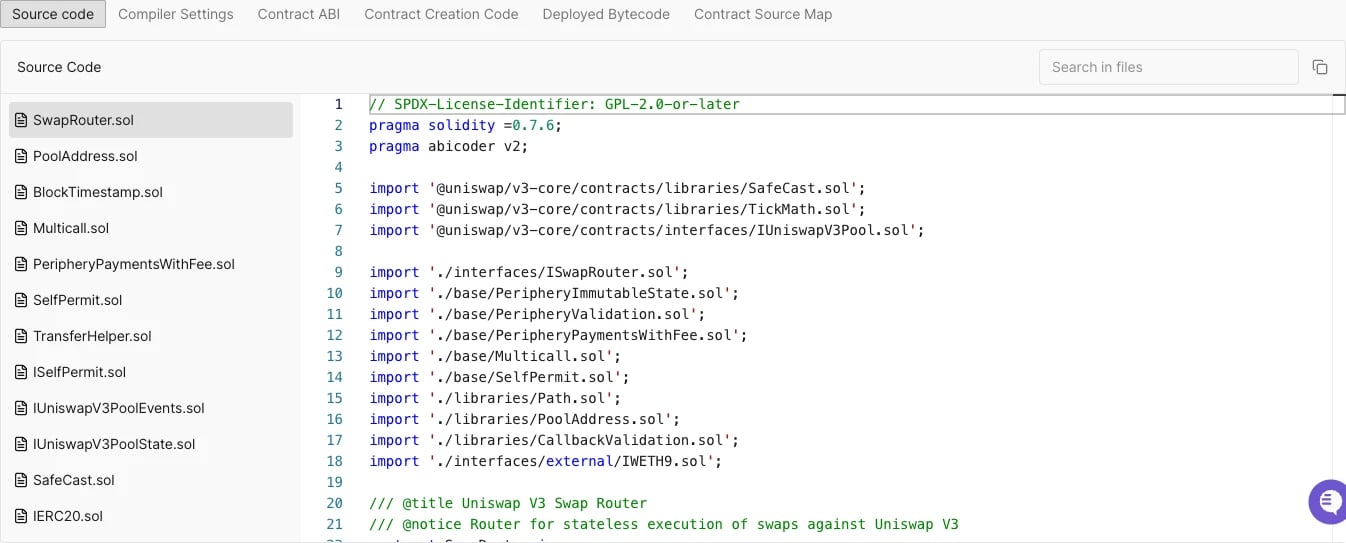Open IUniswapV3PoolEvents.sol file

pos(151,408)
